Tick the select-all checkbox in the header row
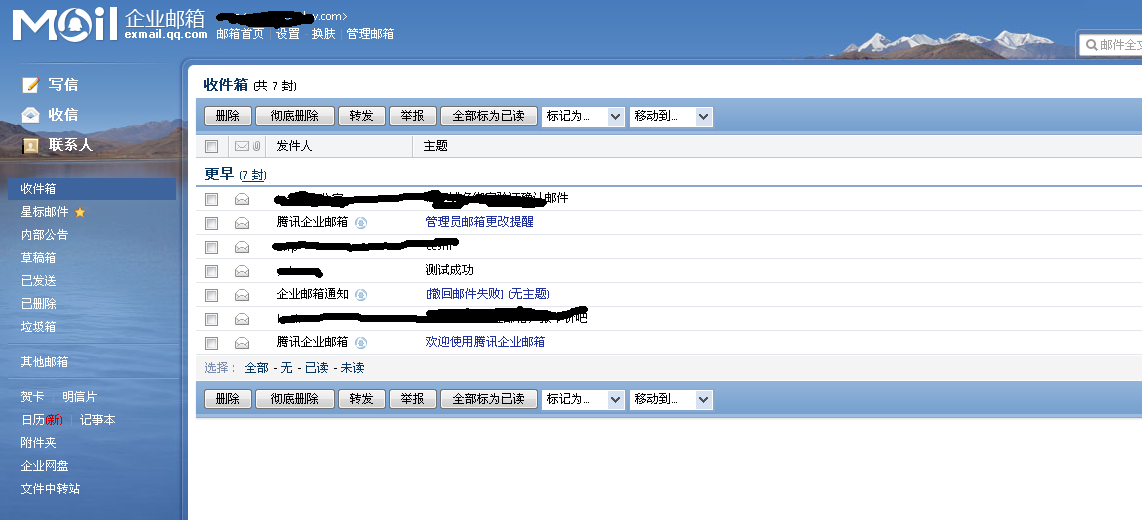1142x520 pixels. 211,146
